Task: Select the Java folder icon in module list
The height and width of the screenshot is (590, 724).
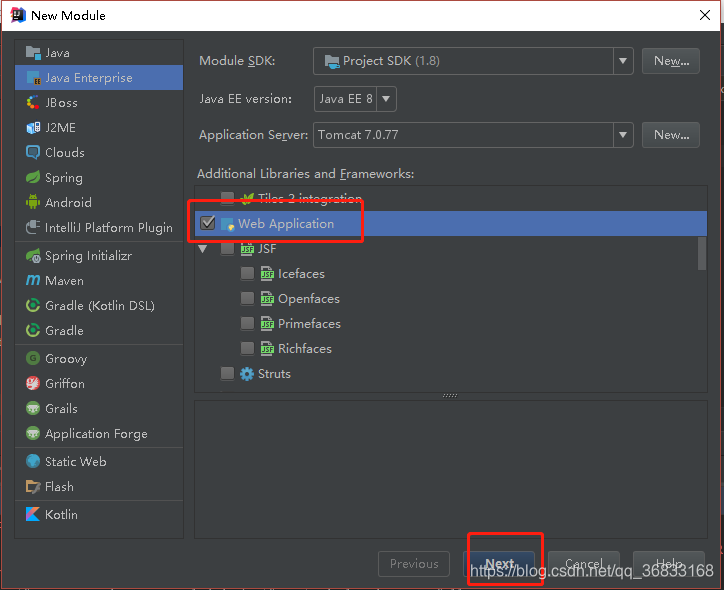Action: (x=33, y=53)
